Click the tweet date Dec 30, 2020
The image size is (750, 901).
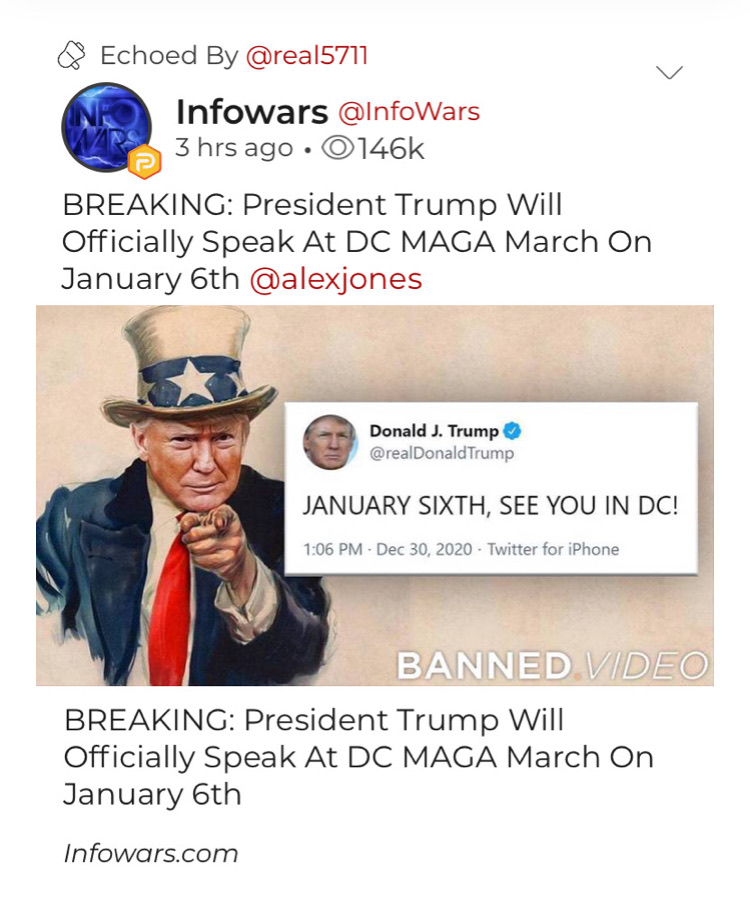(x=424, y=549)
